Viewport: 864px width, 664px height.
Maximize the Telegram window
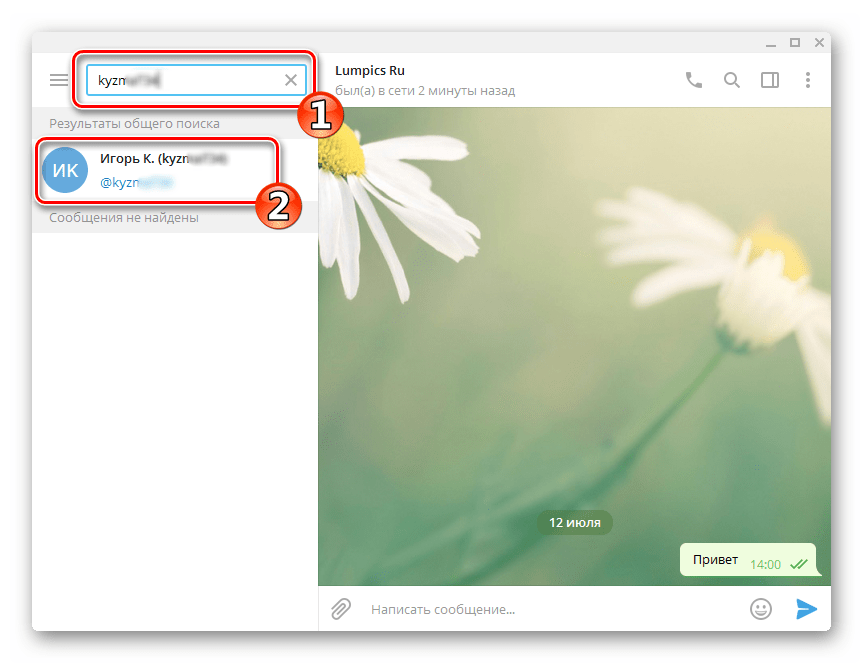tap(794, 42)
